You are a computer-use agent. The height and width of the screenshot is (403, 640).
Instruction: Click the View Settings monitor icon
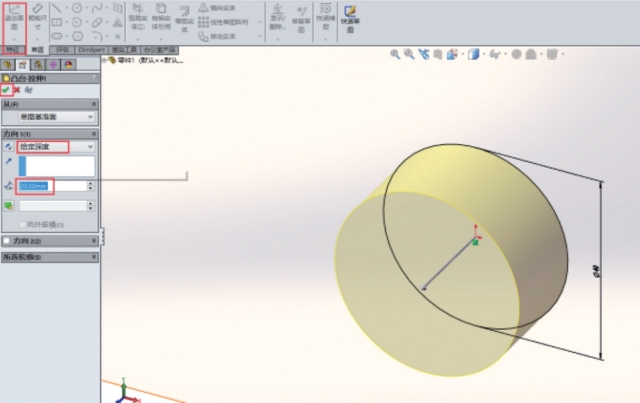click(x=552, y=54)
